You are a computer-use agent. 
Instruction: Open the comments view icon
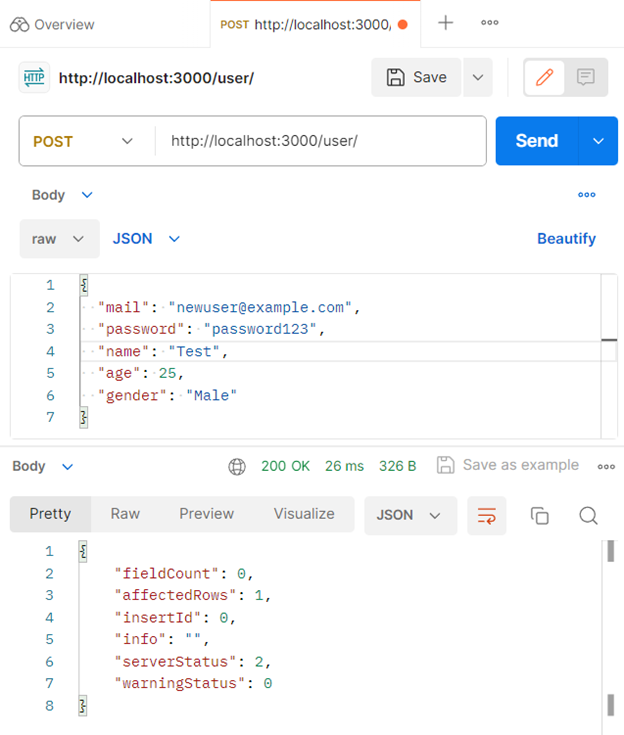pos(586,78)
